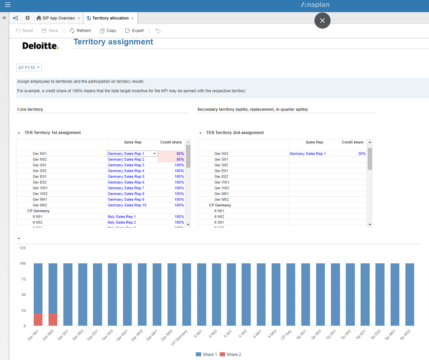Click Sales Rep column header in second table
The height and width of the screenshot is (360, 429).
click(314, 142)
